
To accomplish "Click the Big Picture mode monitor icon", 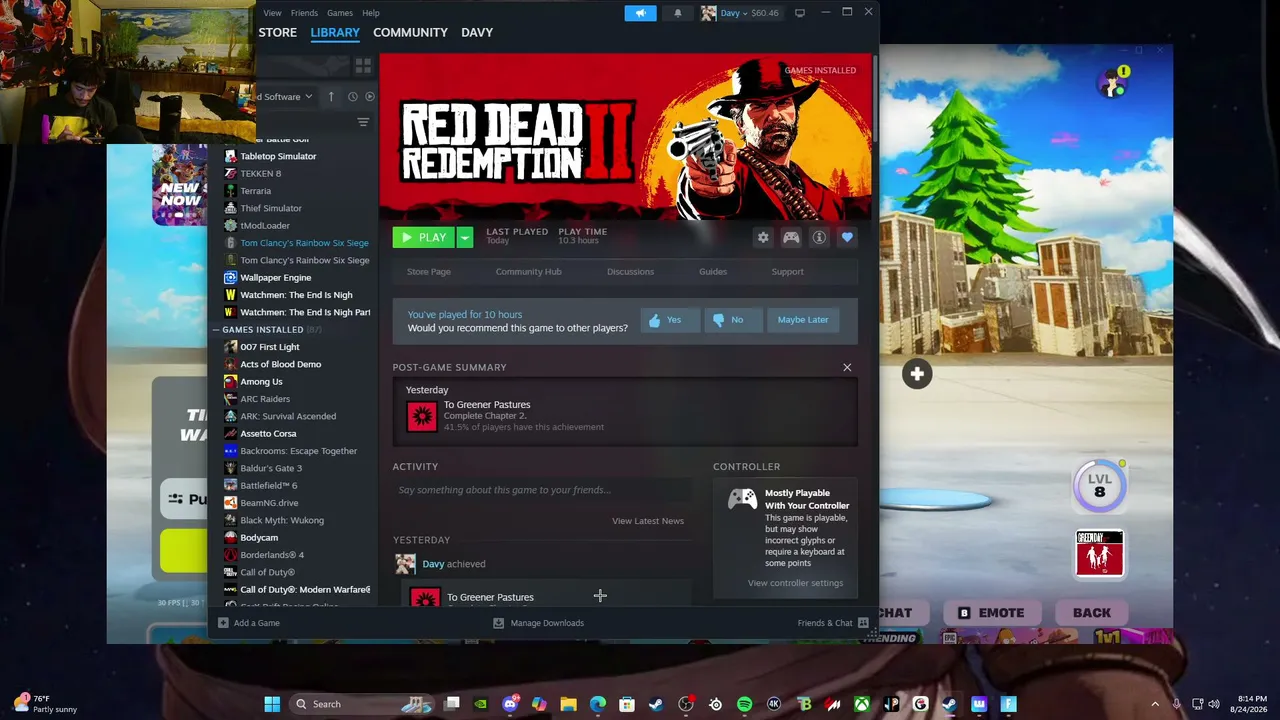I will coord(800,13).
